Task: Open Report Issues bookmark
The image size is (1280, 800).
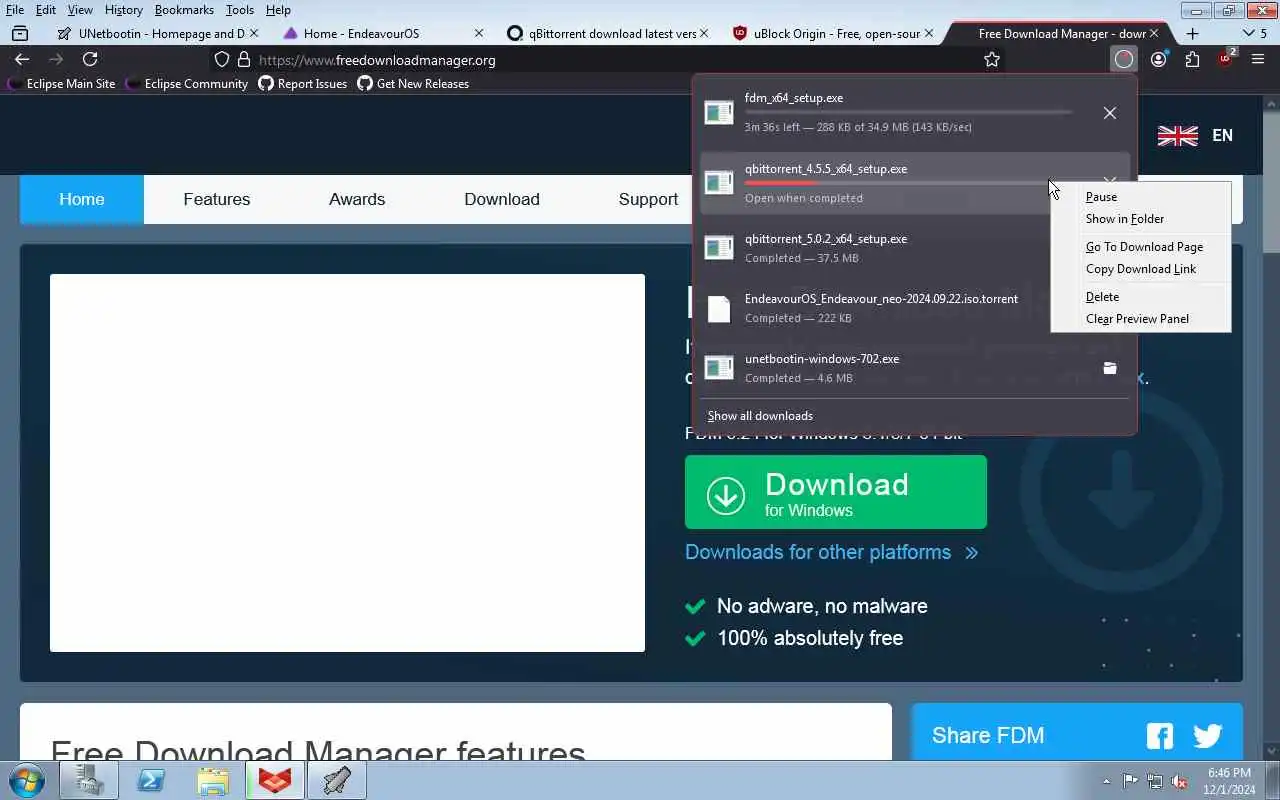Action: coord(302,84)
